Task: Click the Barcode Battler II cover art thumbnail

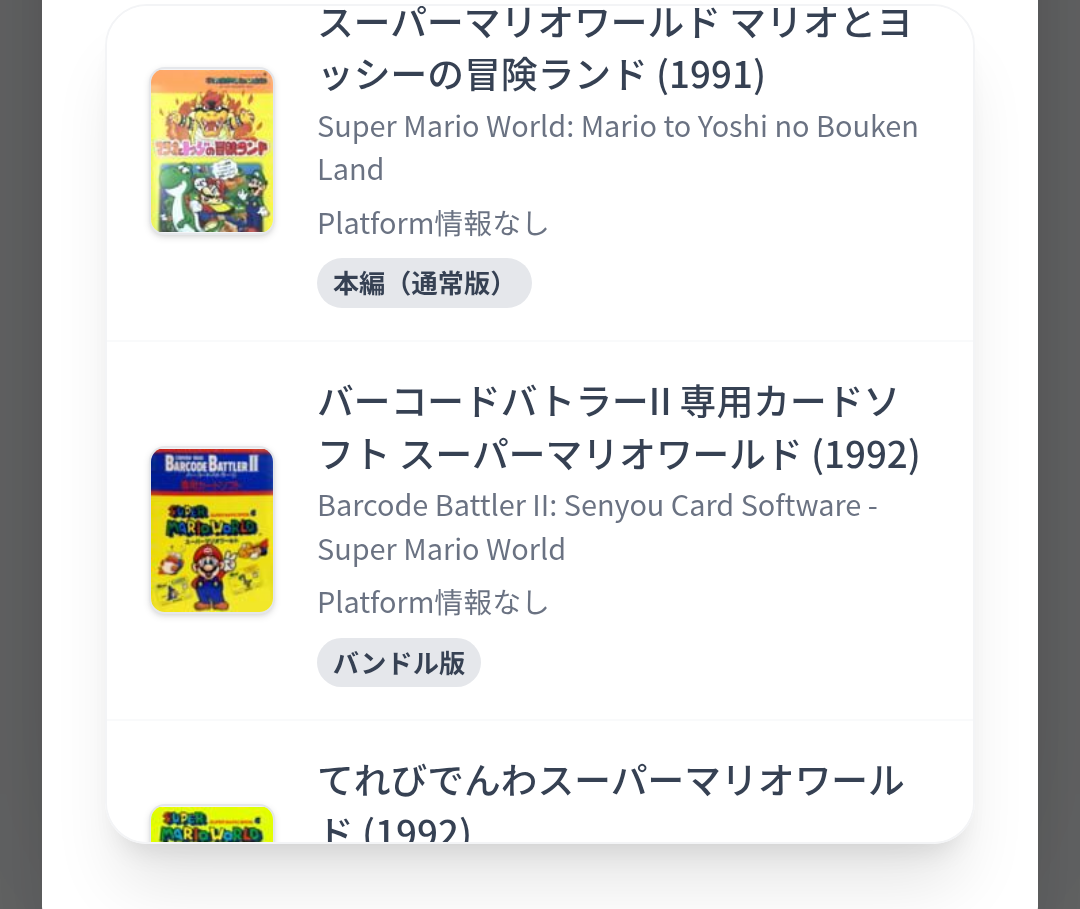Action: pyautogui.click(x=212, y=530)
